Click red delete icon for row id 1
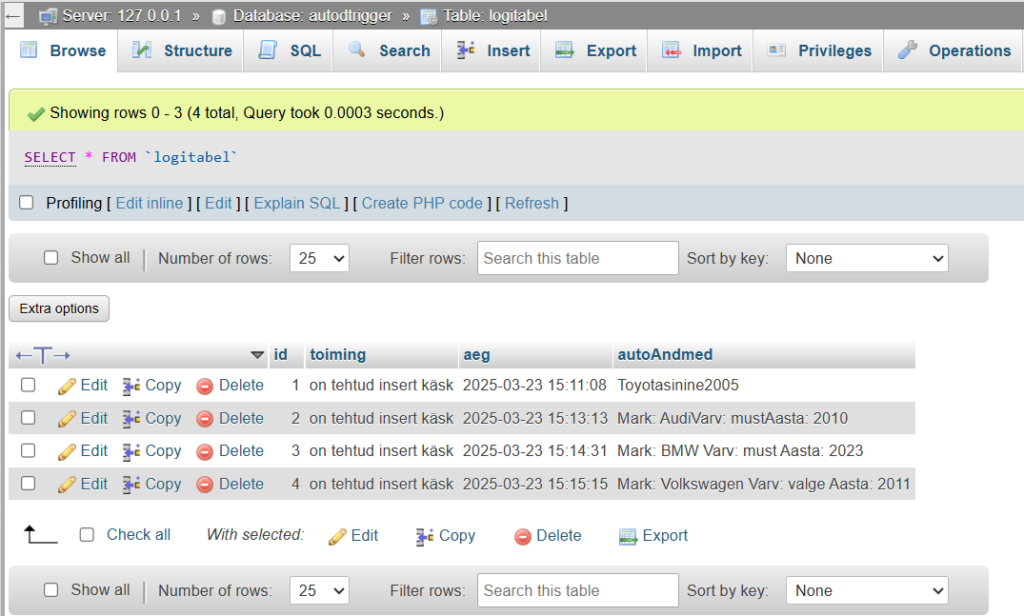 coord(205,386)
